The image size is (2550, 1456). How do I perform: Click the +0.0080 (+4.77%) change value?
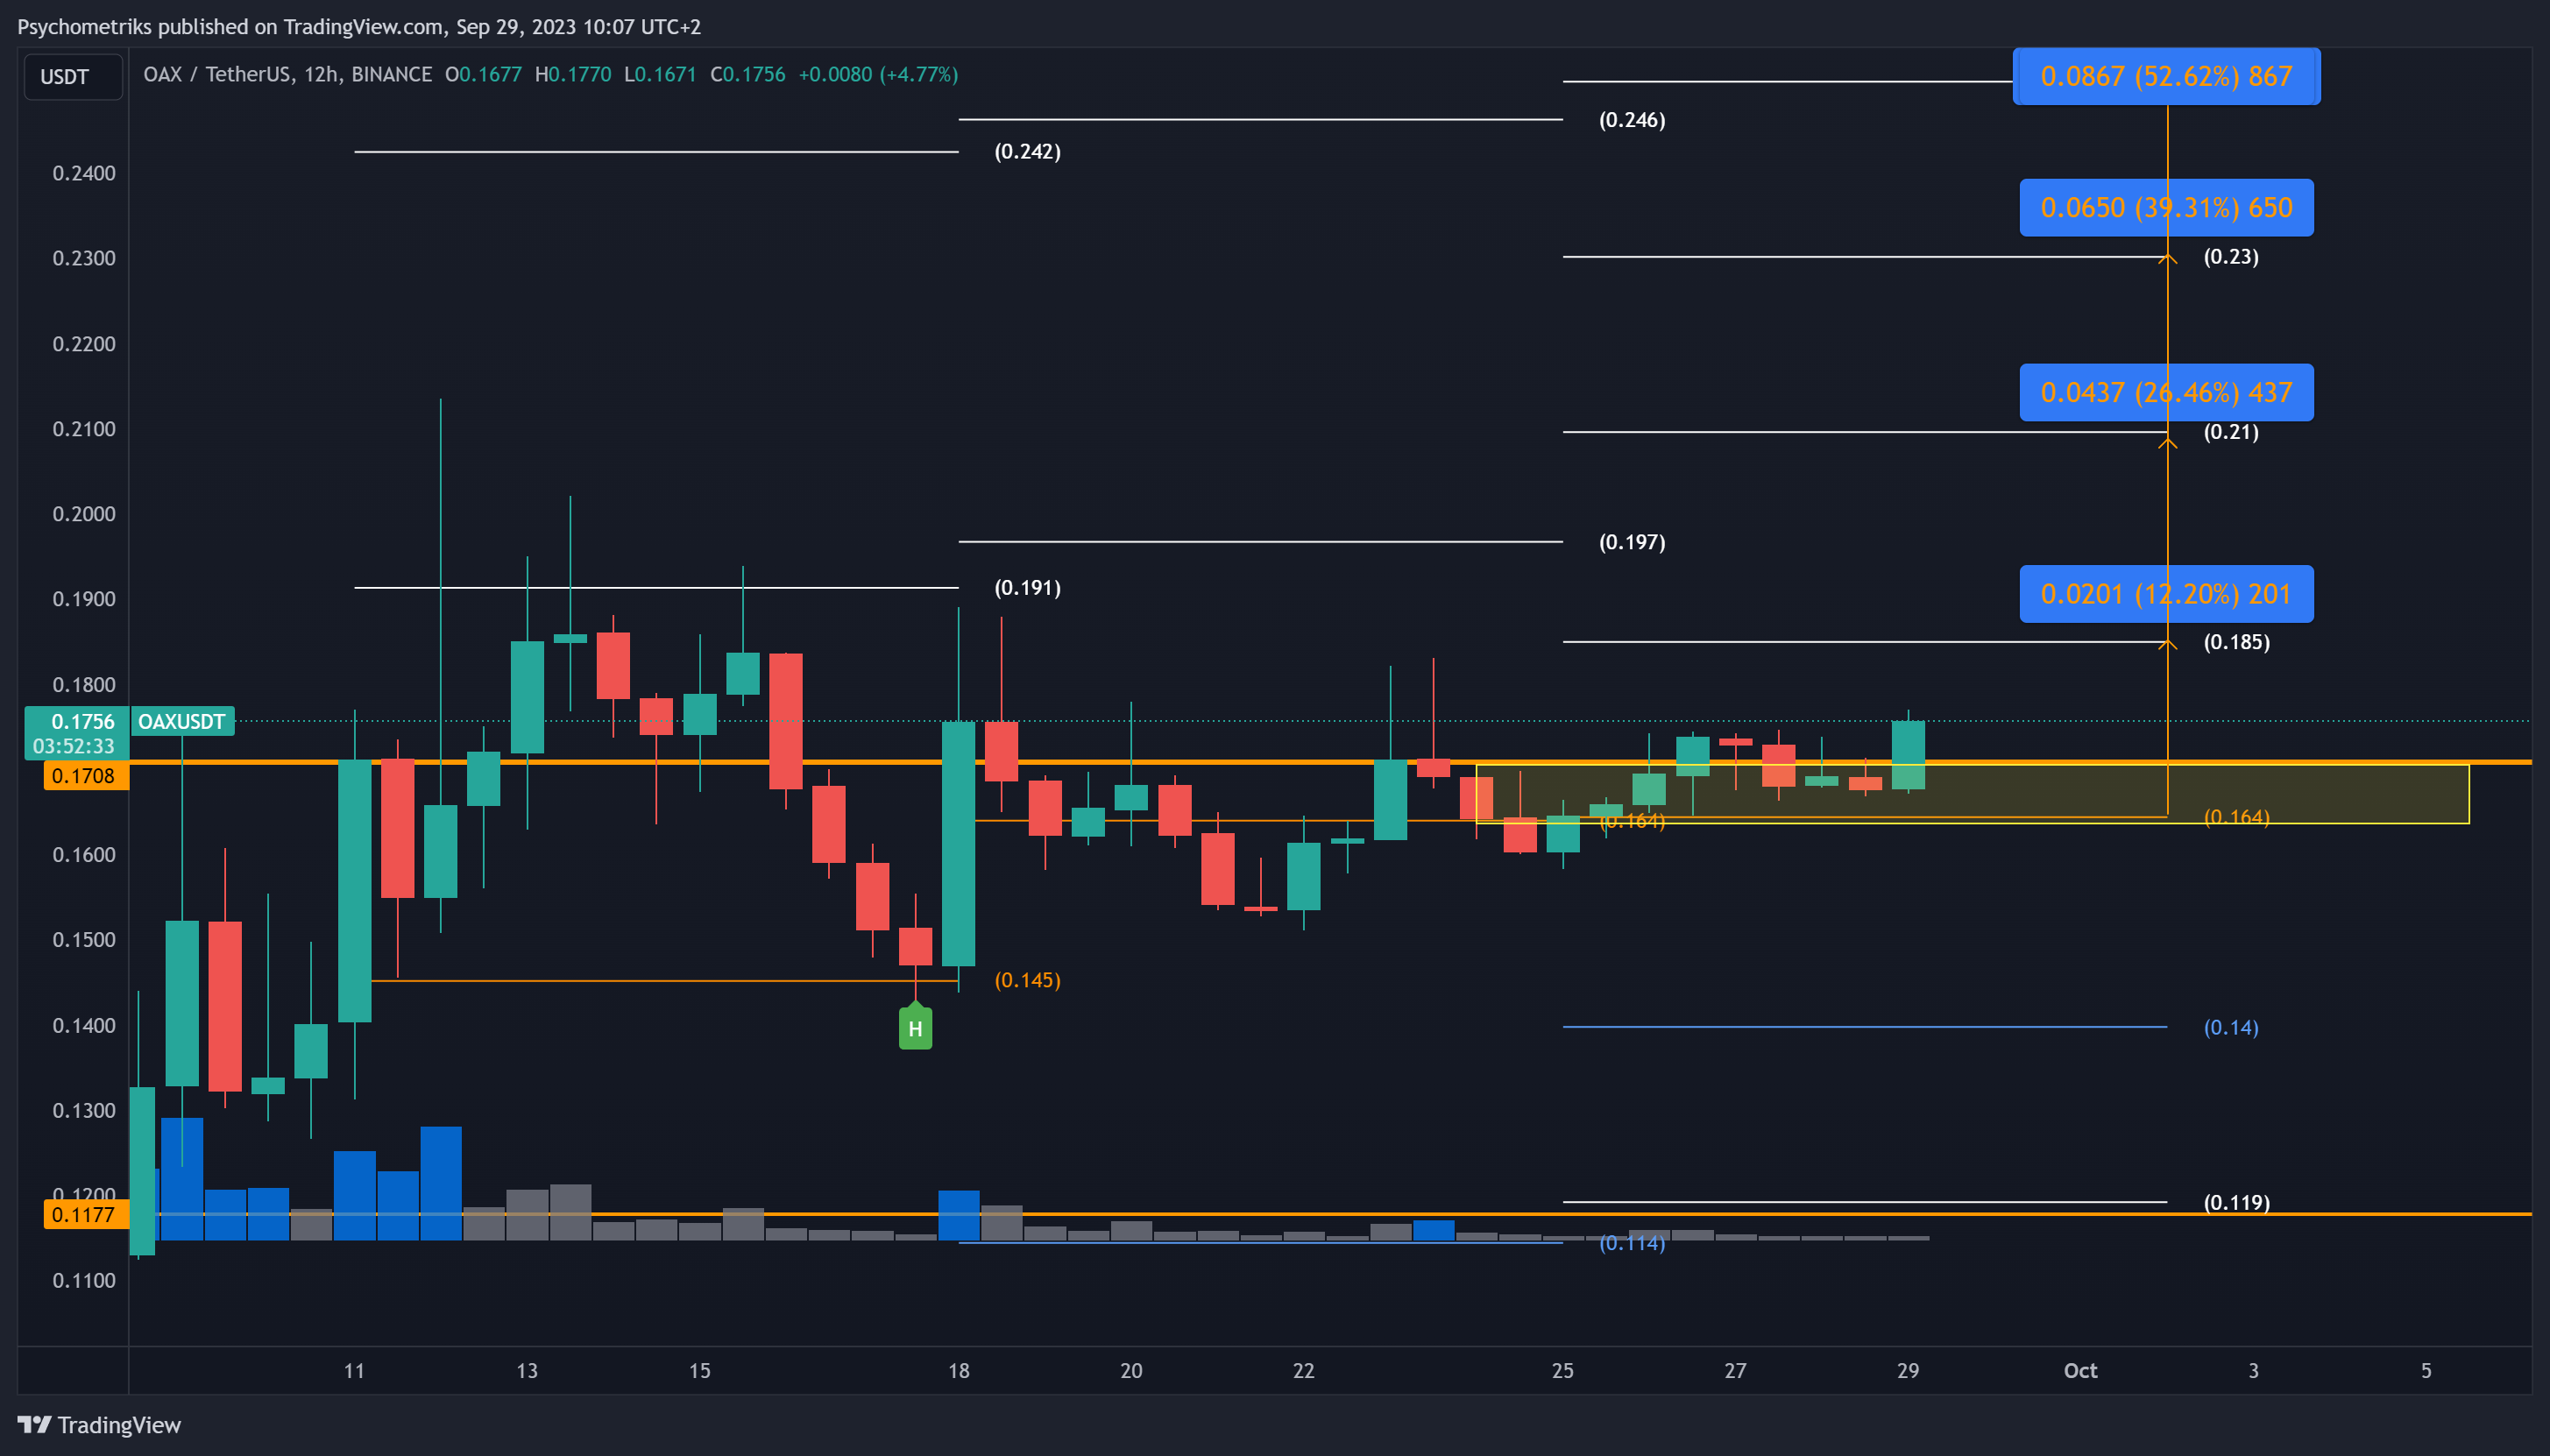tap(878, 75)
